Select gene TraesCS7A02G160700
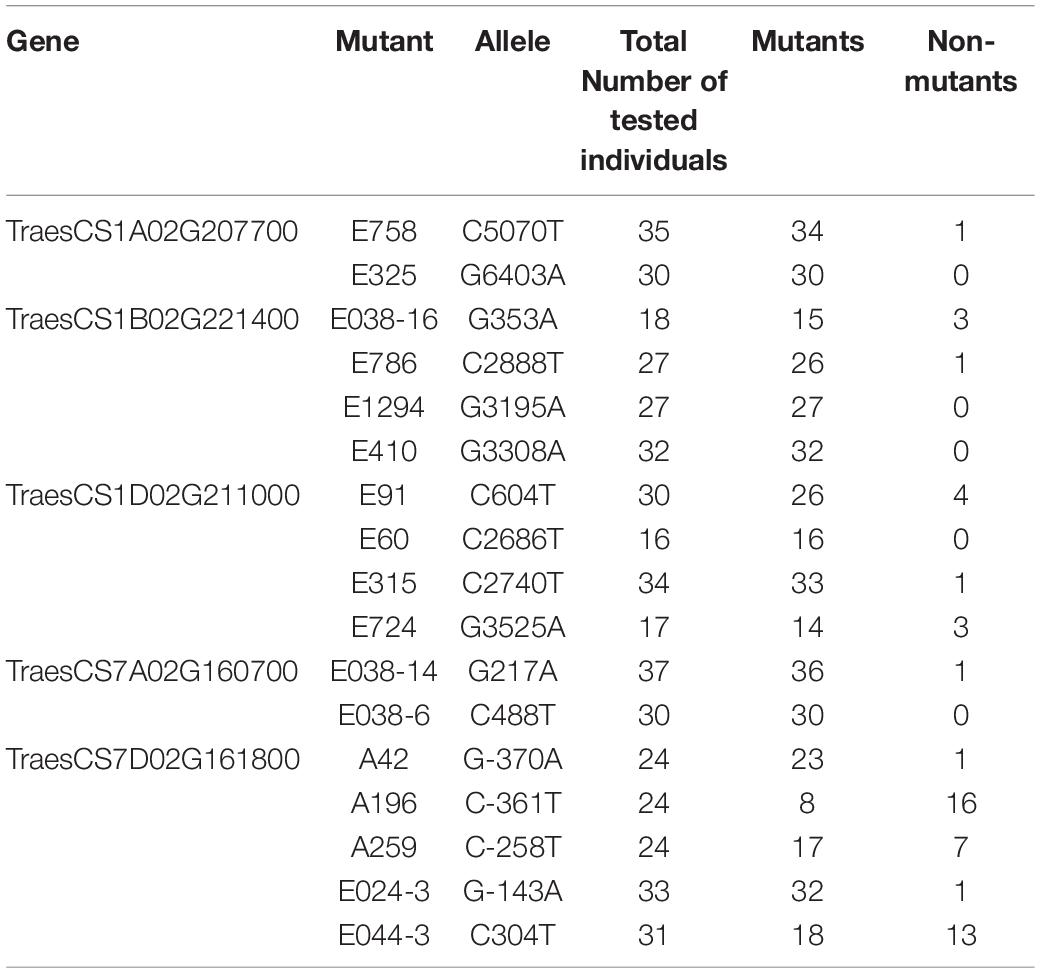The height and width of the screenshot is (973, 1040). (152, 671)
